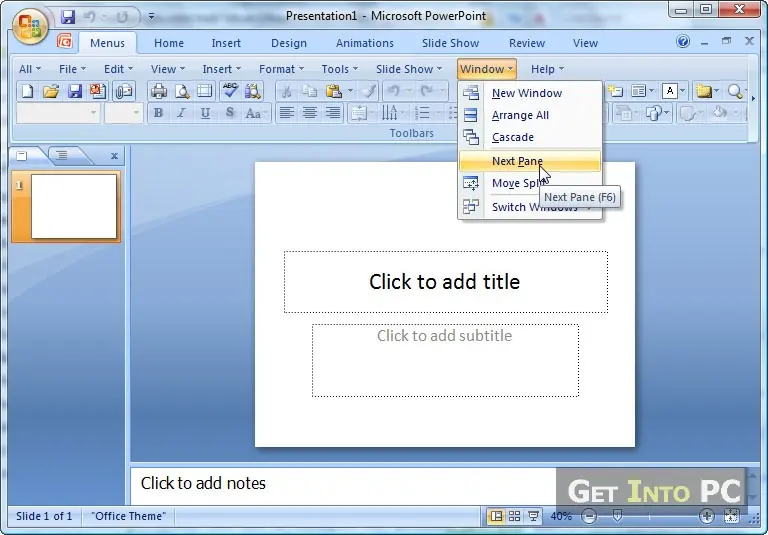768x535 pixels.
Task: Switch to Normal view in the status bar
Action: (x=496, y=516)
